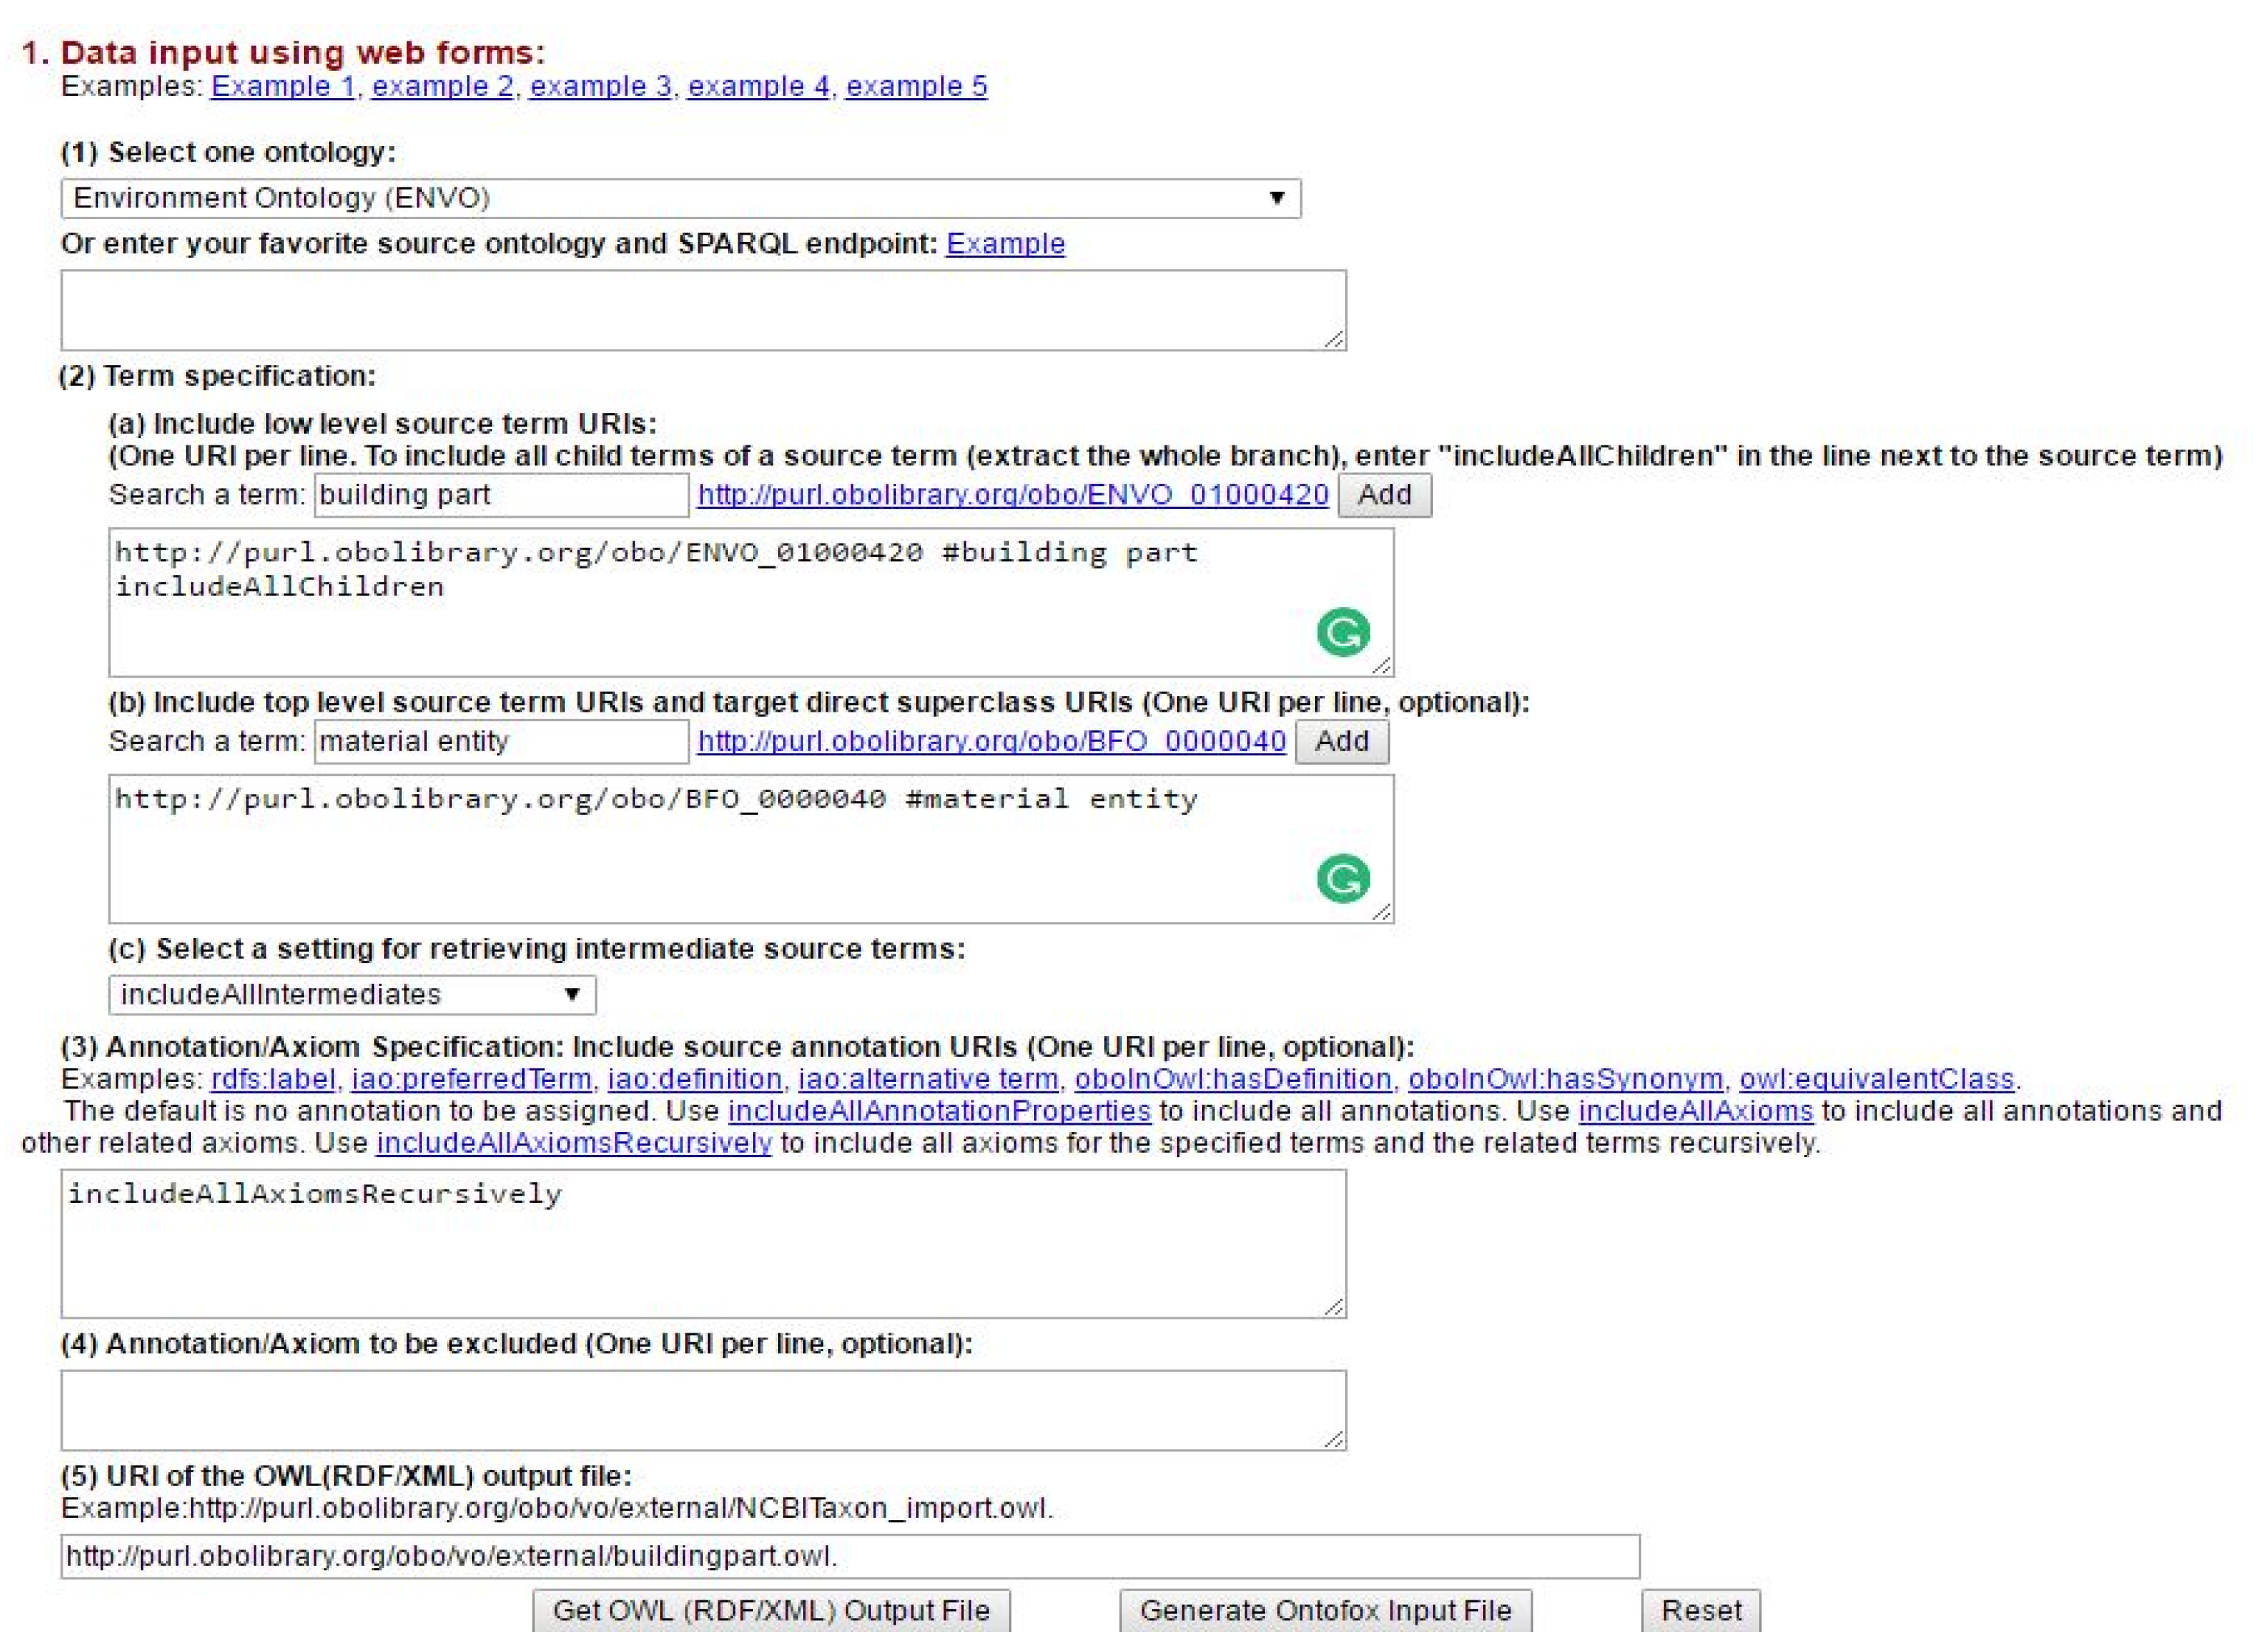Click the includeAllAnnotationProperties link
The image size is (2259, 1652).
click(x=939, y=1111)
